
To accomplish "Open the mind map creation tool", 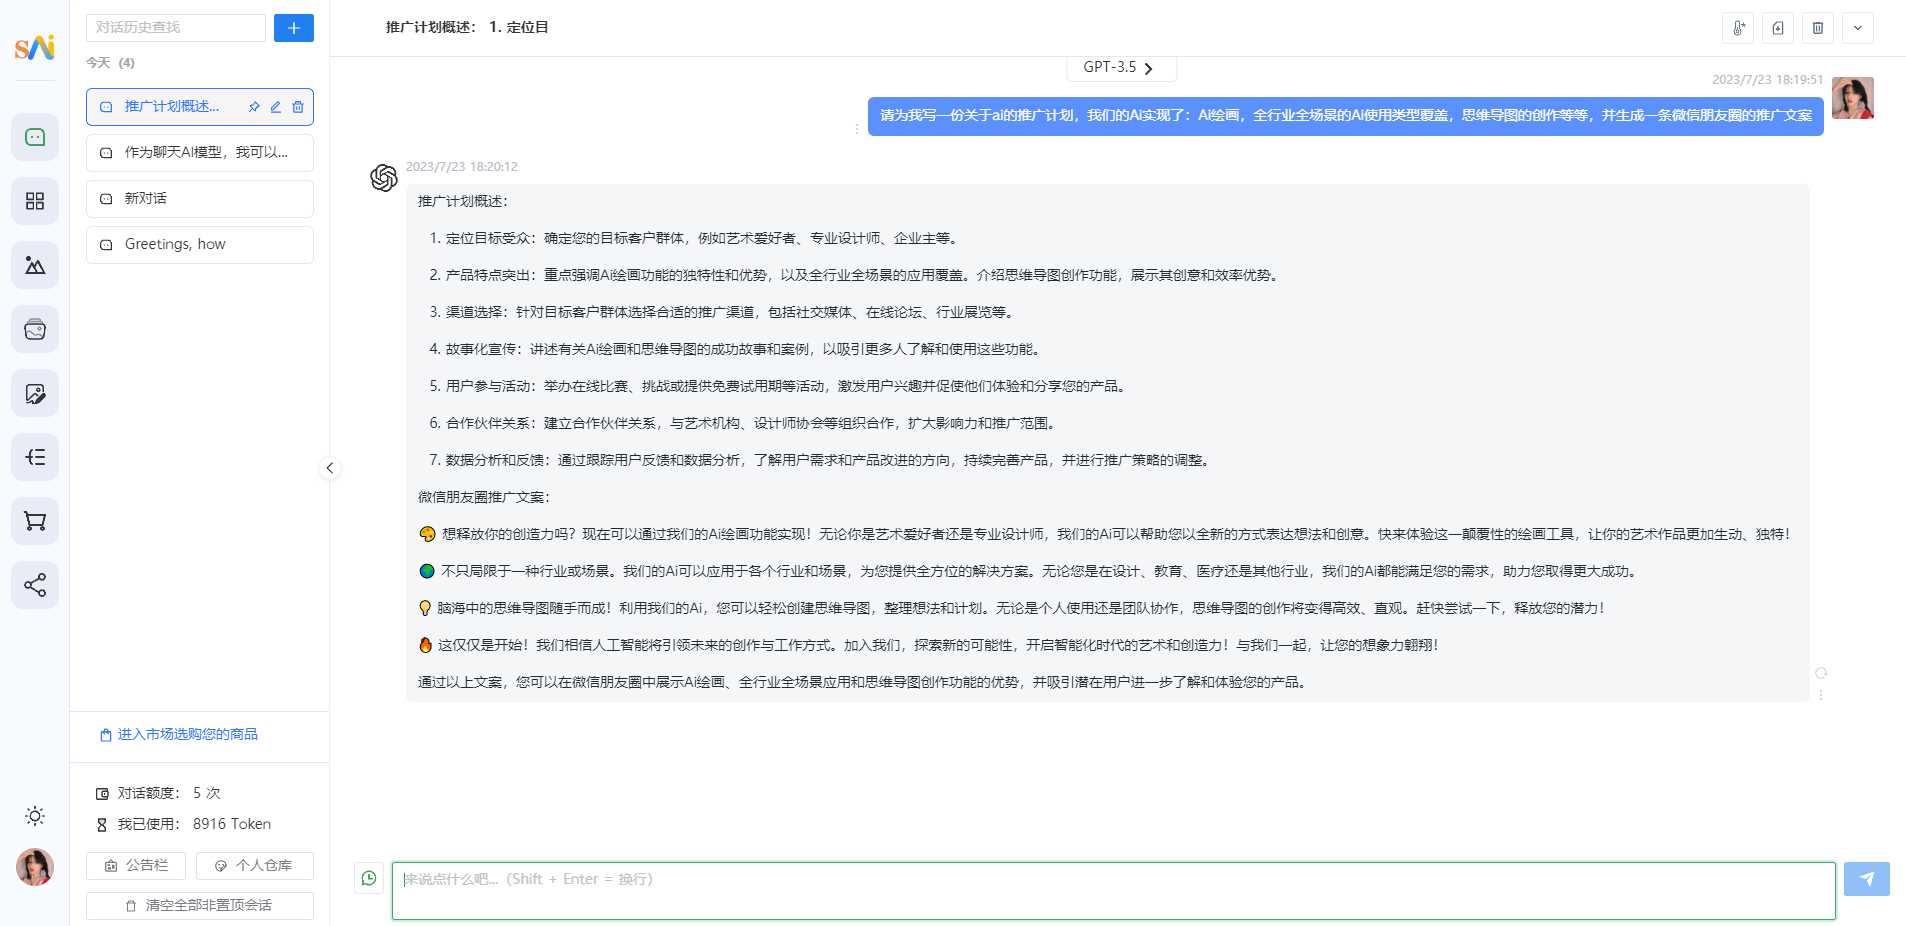I will click(x=35, y=457).
